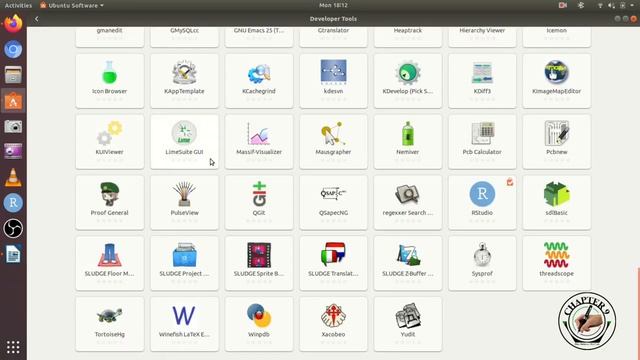Open the Files manager in the dock
Image resolution: width=640 pixels, height=360 pixels.
tap(13, 75)
